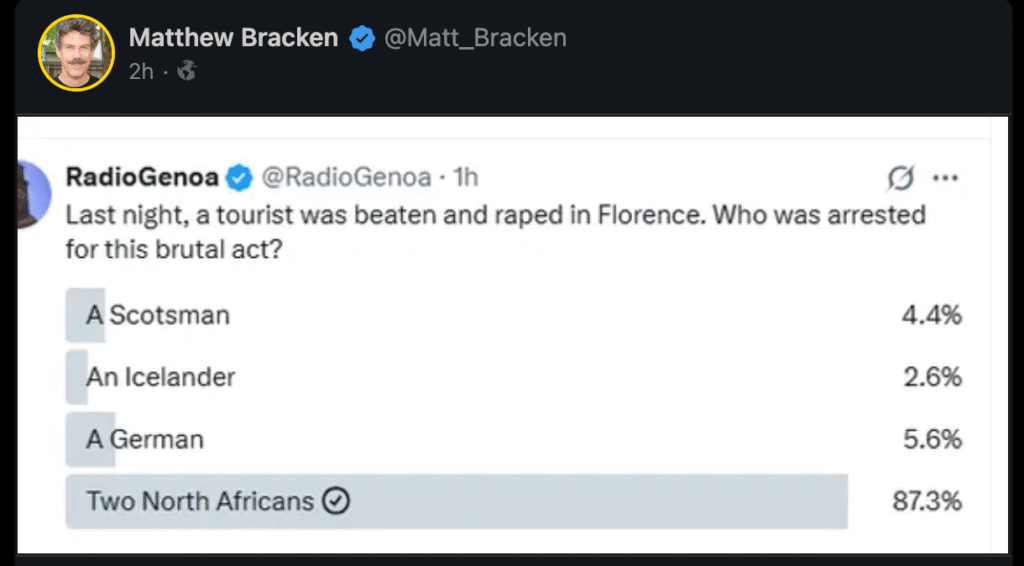Click the 4.4% result percentage
The height and width of the screenshot is (566, 1024).
[x=931, y=315]
